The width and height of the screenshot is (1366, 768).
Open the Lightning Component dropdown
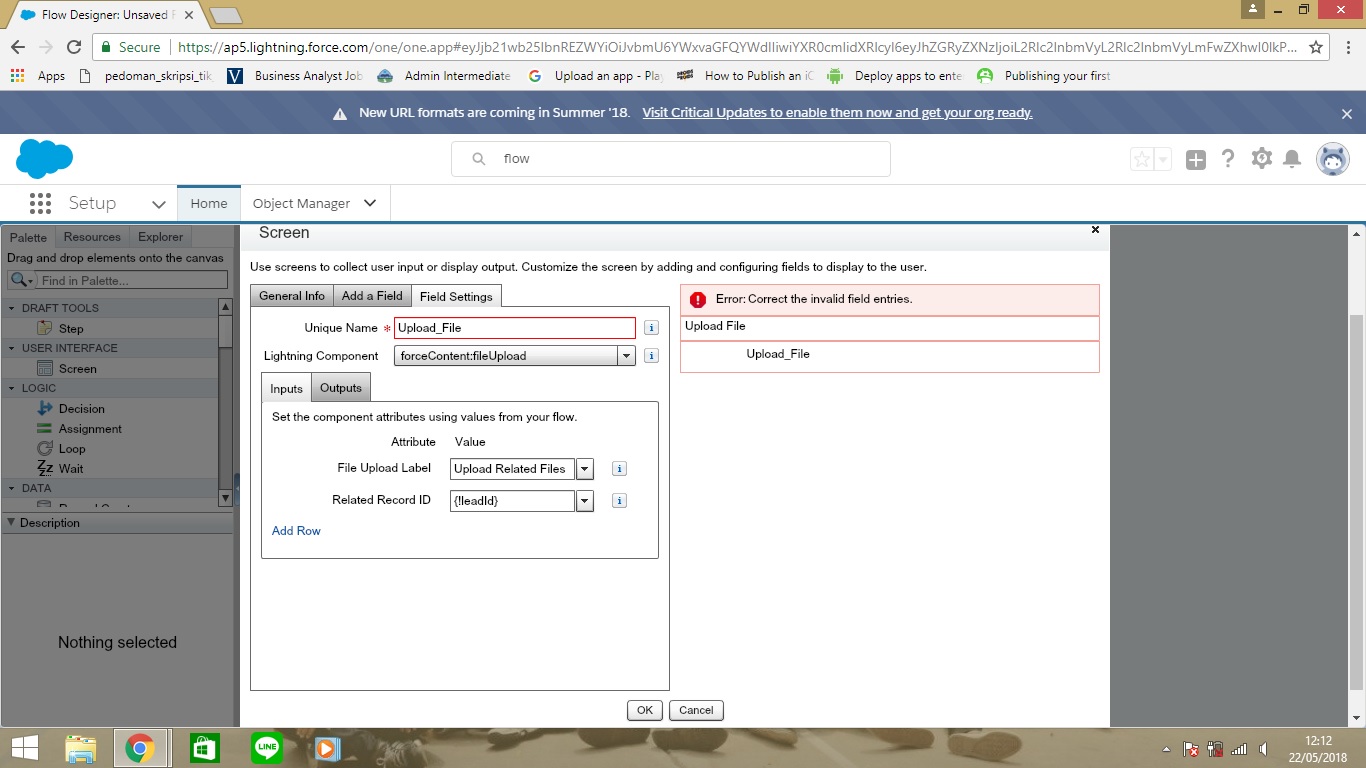(626, 356)
